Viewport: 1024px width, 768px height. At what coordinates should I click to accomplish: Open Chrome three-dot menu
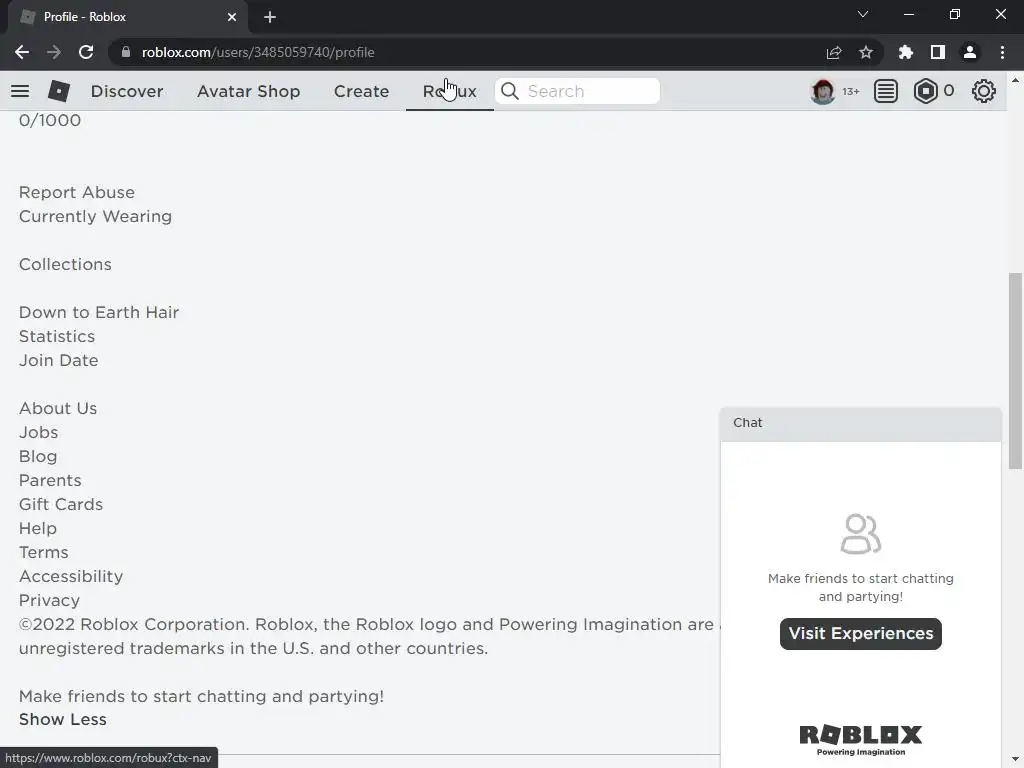tap(1002, 52)
